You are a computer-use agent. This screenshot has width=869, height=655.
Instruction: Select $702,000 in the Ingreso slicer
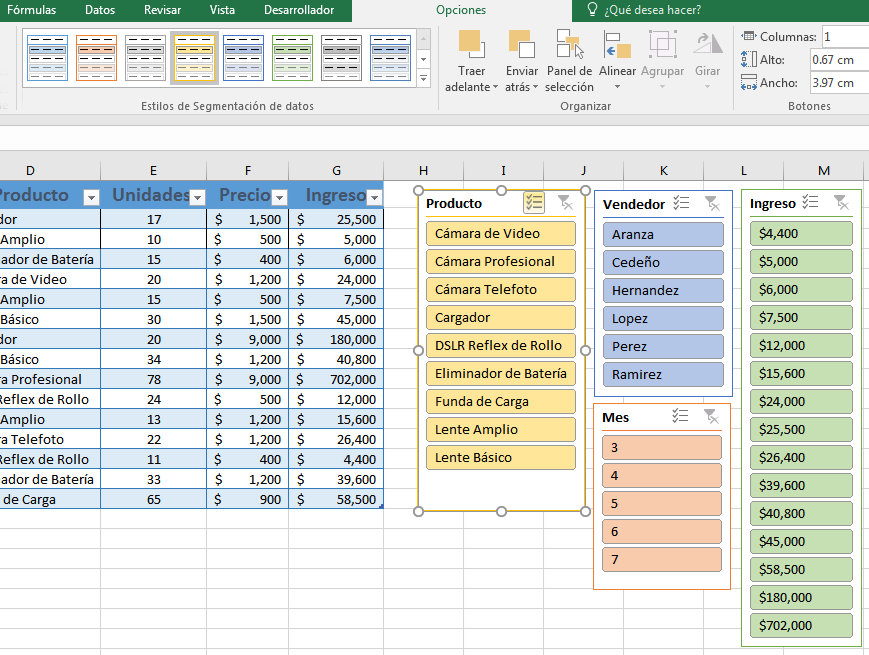800,626
